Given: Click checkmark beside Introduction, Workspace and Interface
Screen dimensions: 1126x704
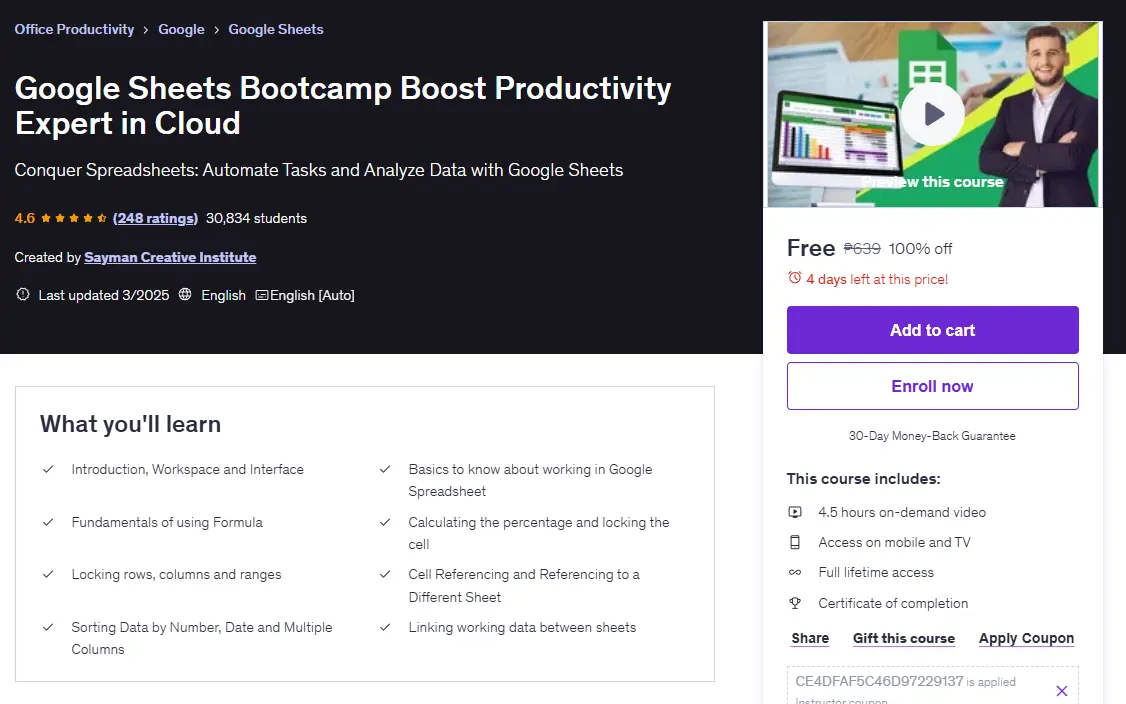Looking at the screenshot, I should (48, 469).
